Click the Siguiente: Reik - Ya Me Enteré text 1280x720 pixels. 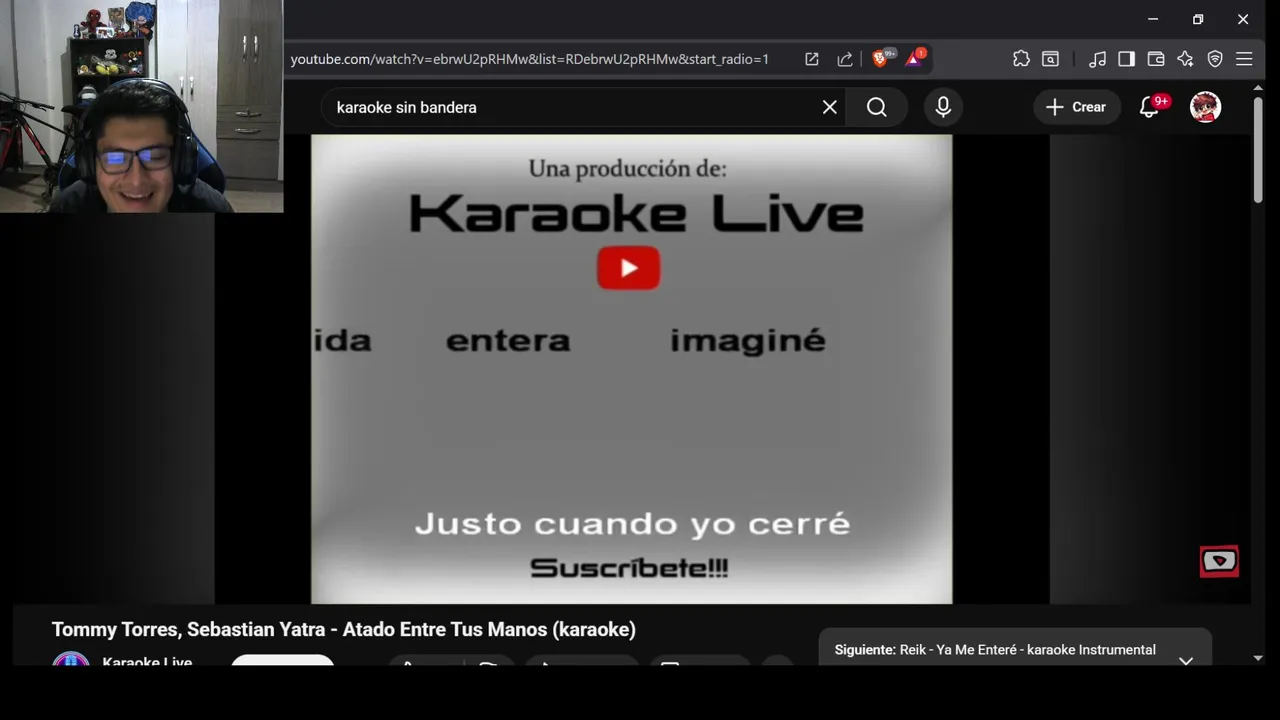click(x=995, y=650)
